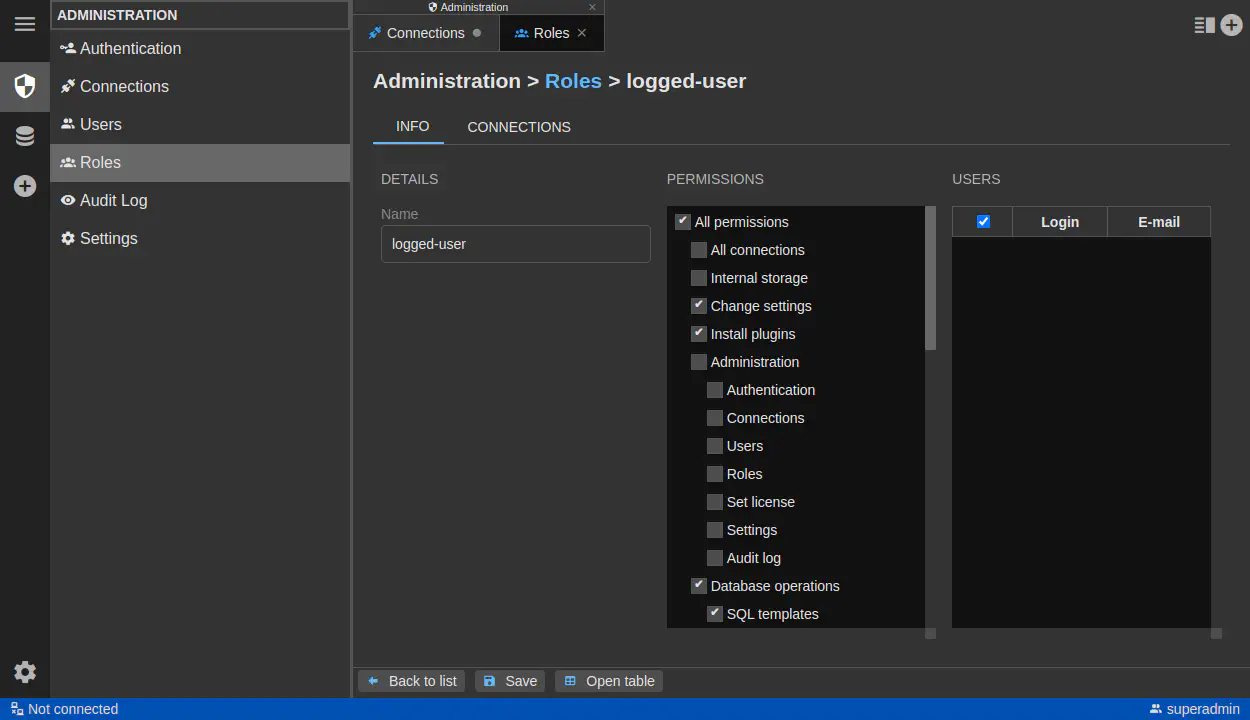Click Authentication key icon in sidebar
This screenshot has height=720, width=1250.
pos(68,48)
